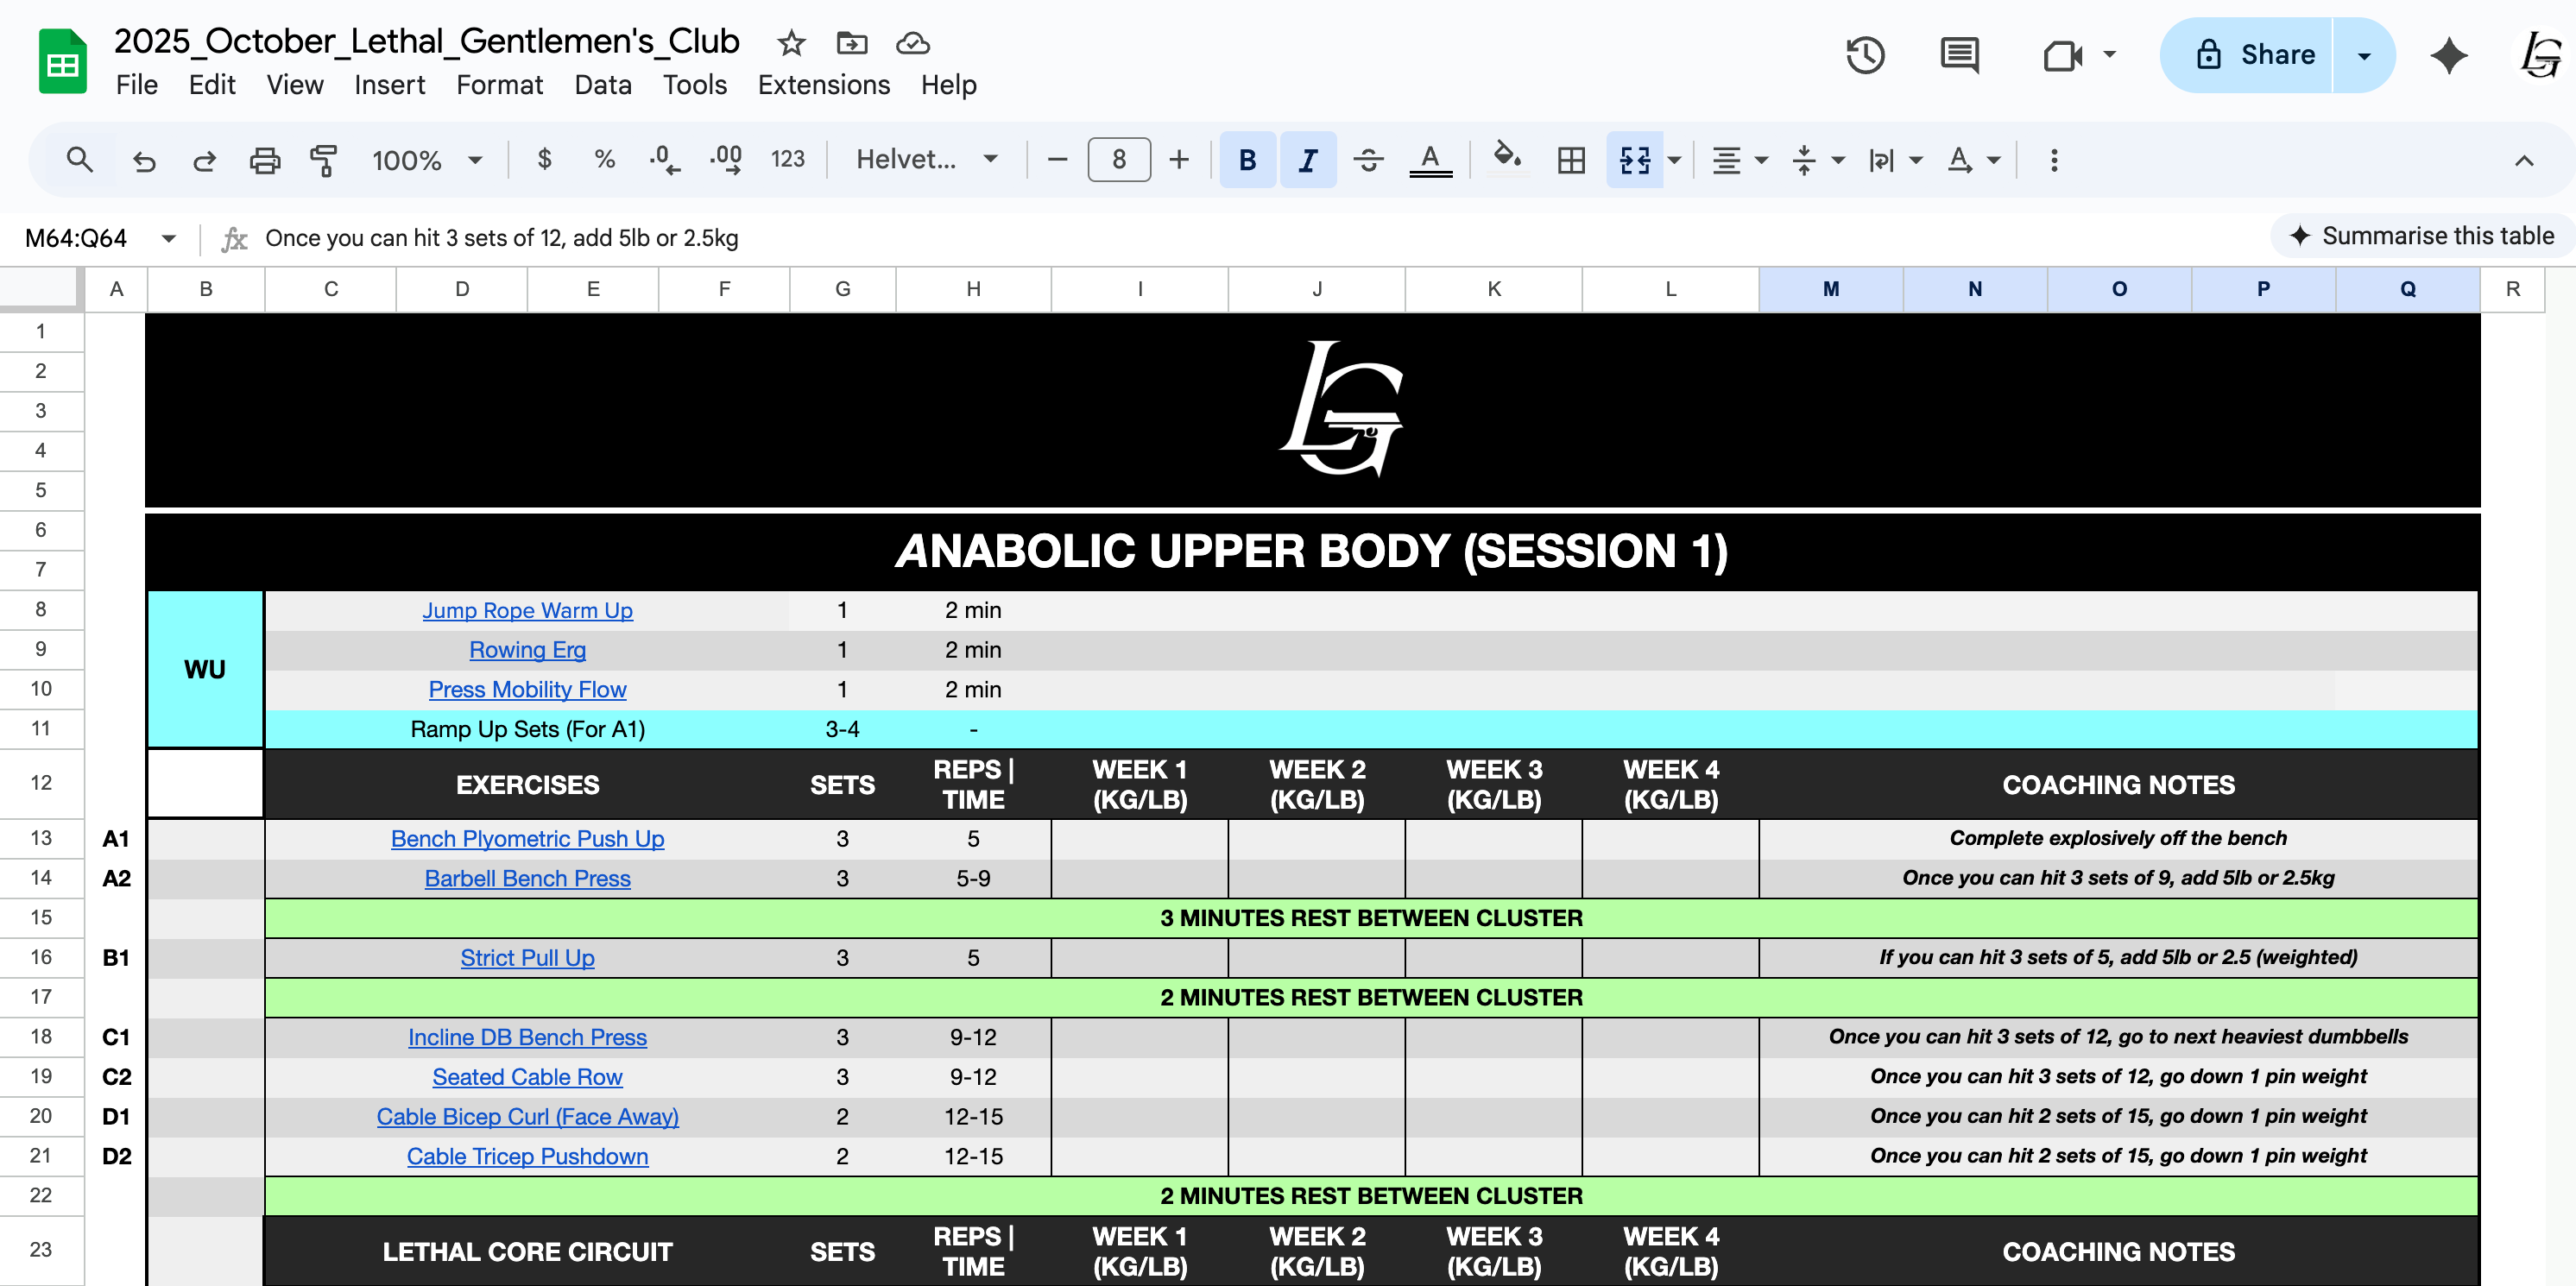The height and width of the screenshot is (1286, 2576).
Task: Toggle bold formatting button
Action: pos(1247,160)
